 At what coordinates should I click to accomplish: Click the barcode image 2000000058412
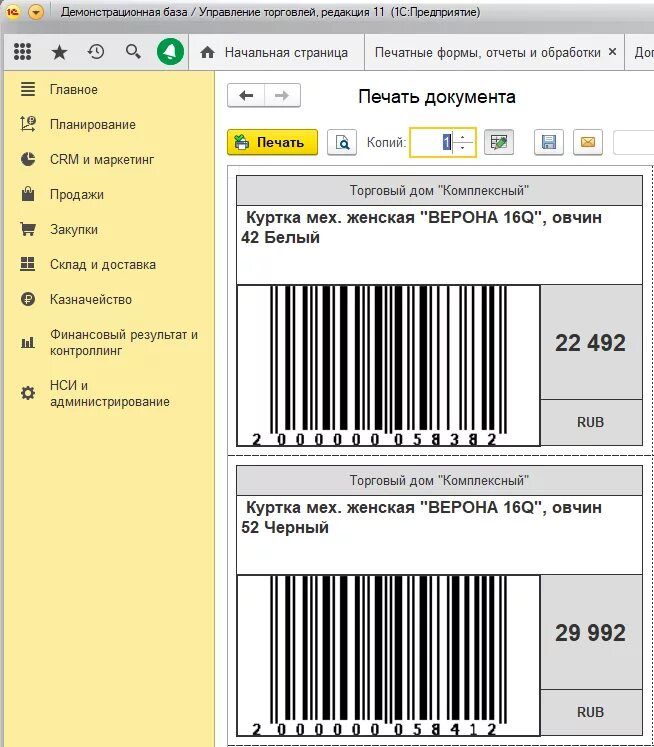pos(388,656)
